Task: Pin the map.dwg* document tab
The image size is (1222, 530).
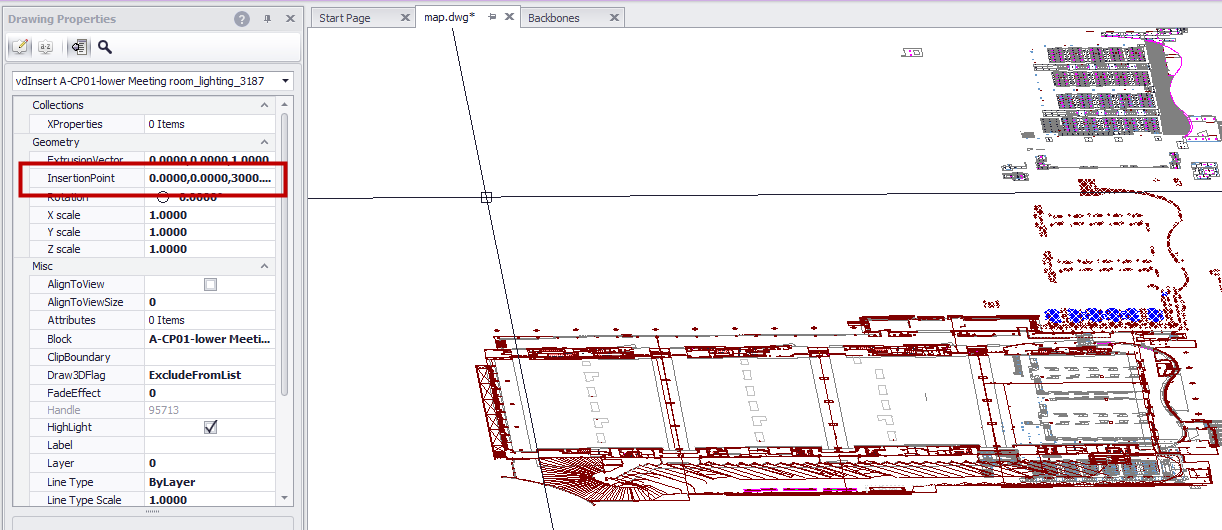Action: [x=492, y=17]
